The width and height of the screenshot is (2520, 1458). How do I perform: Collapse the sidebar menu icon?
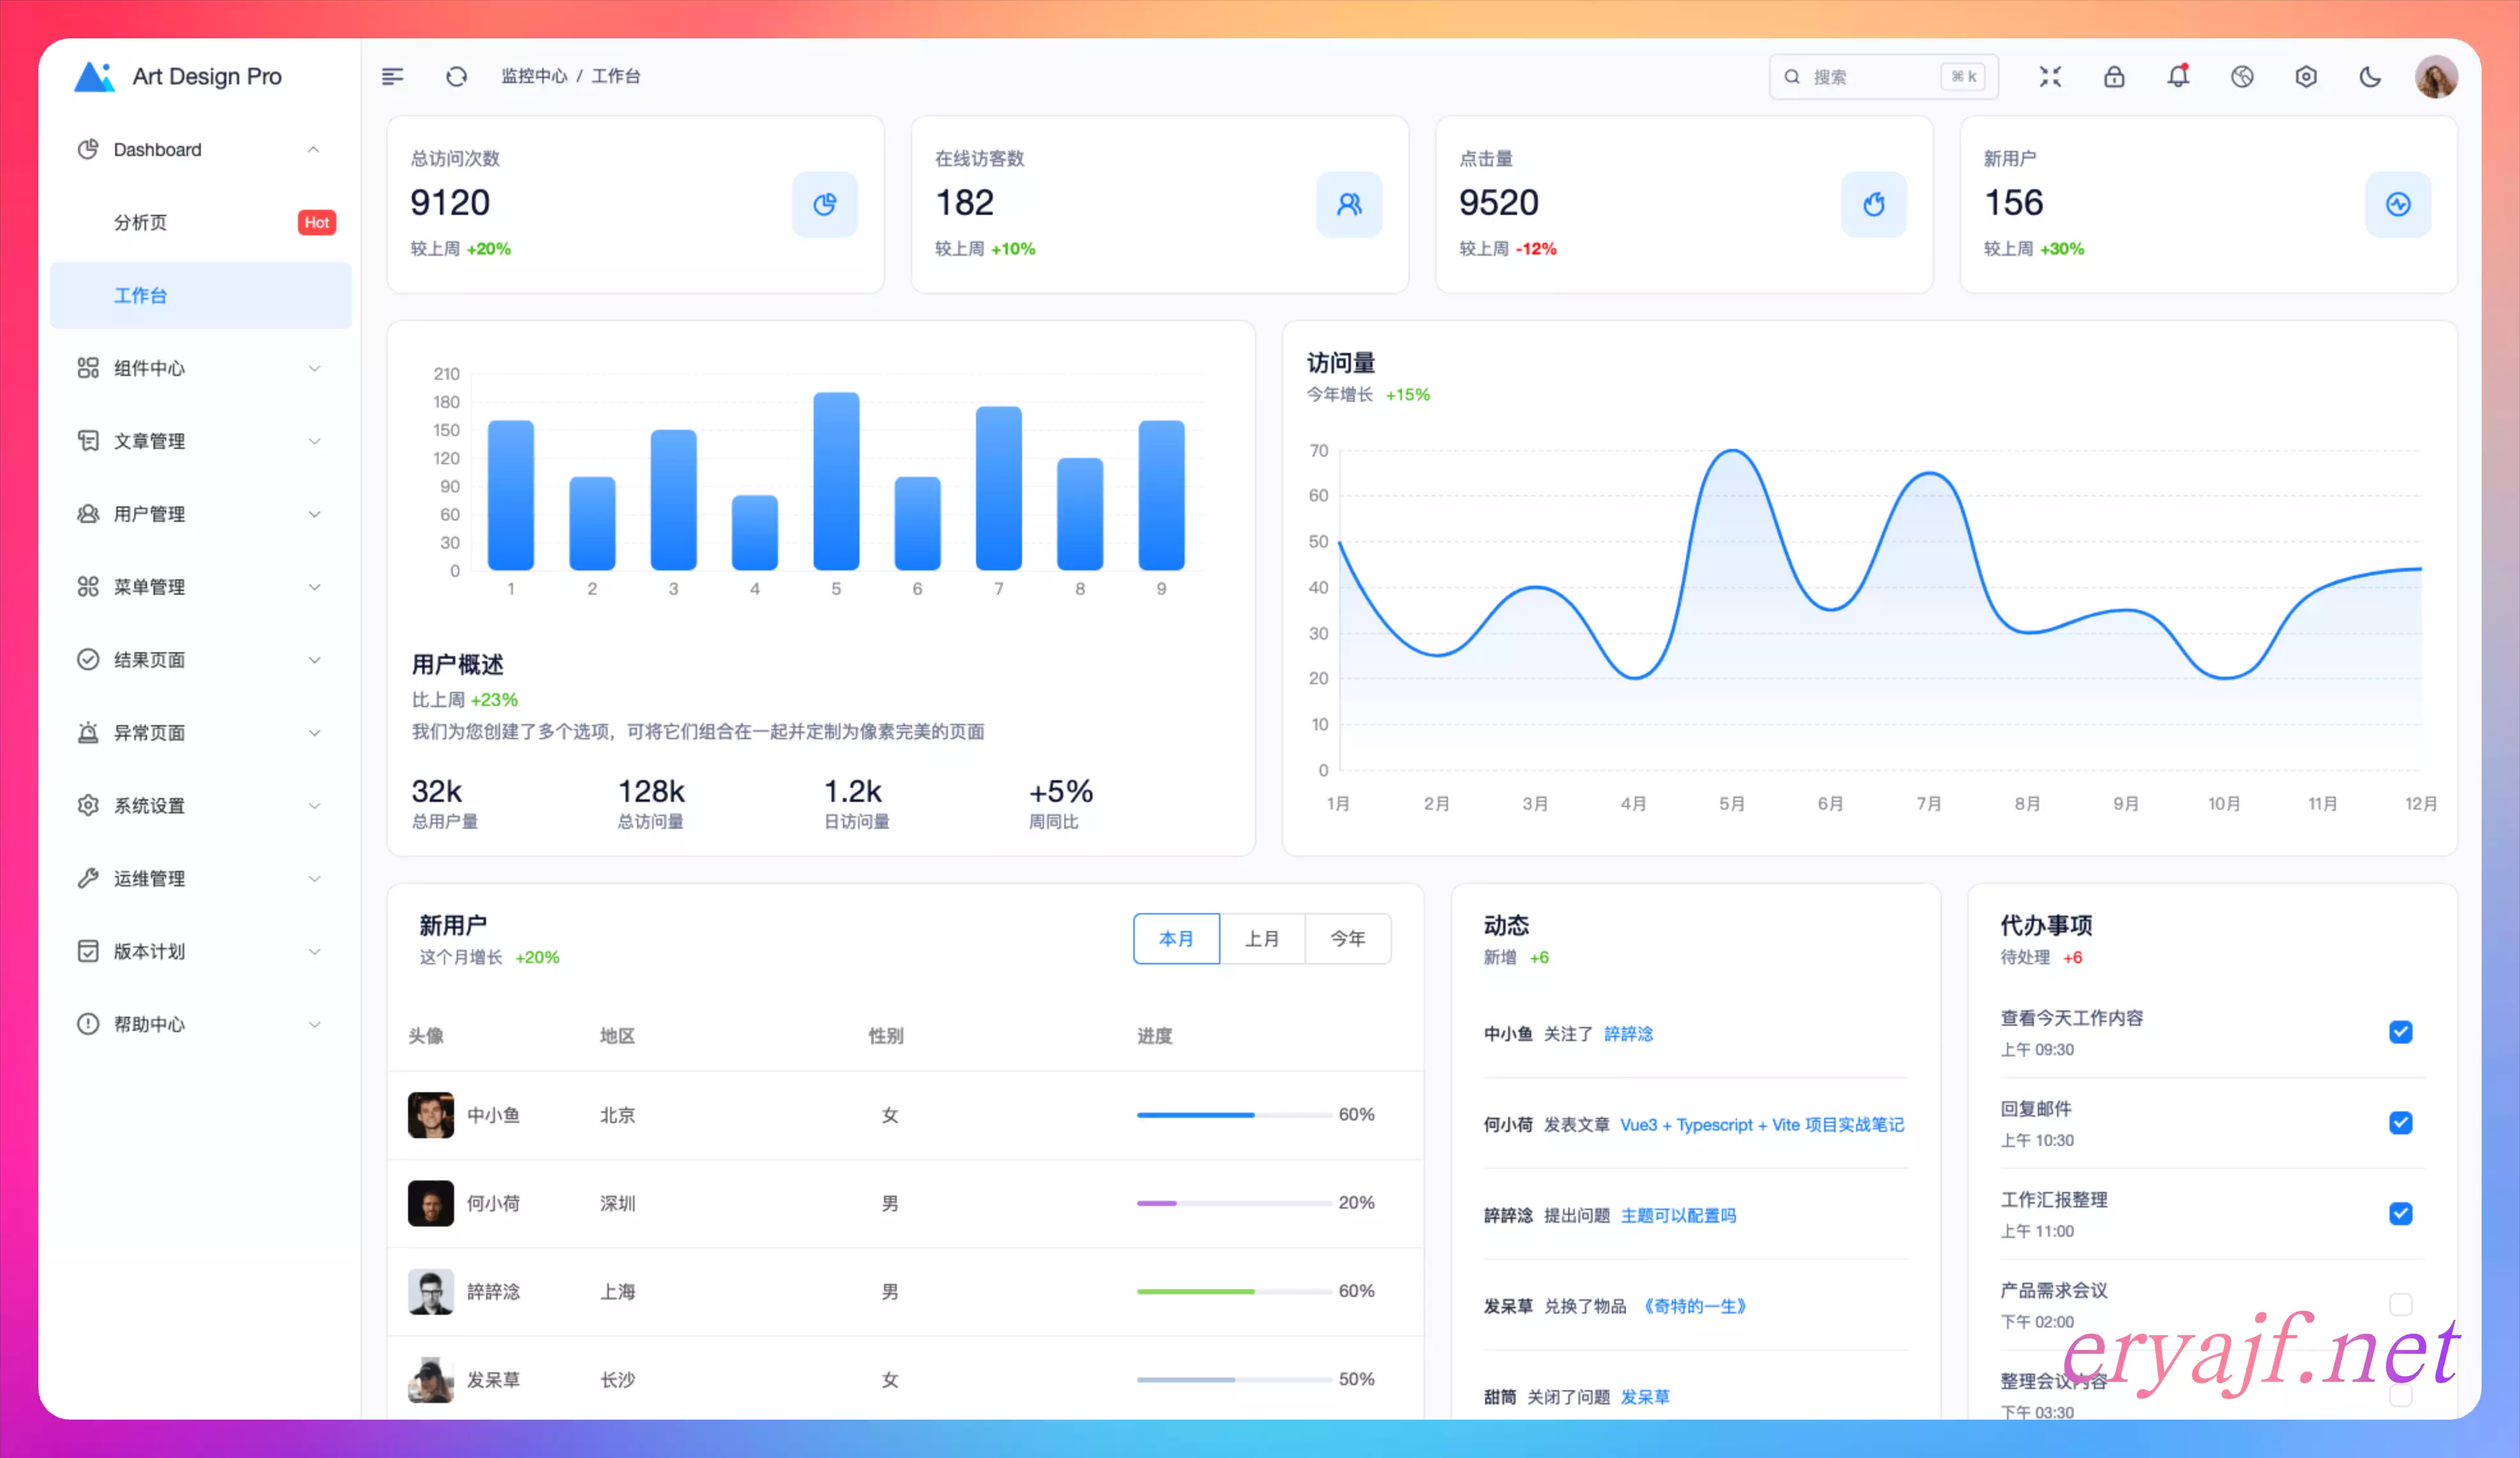pos(392,77)
